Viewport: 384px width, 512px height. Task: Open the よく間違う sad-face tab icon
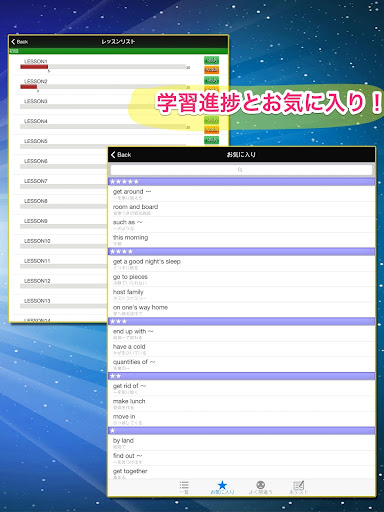(260, 485)
